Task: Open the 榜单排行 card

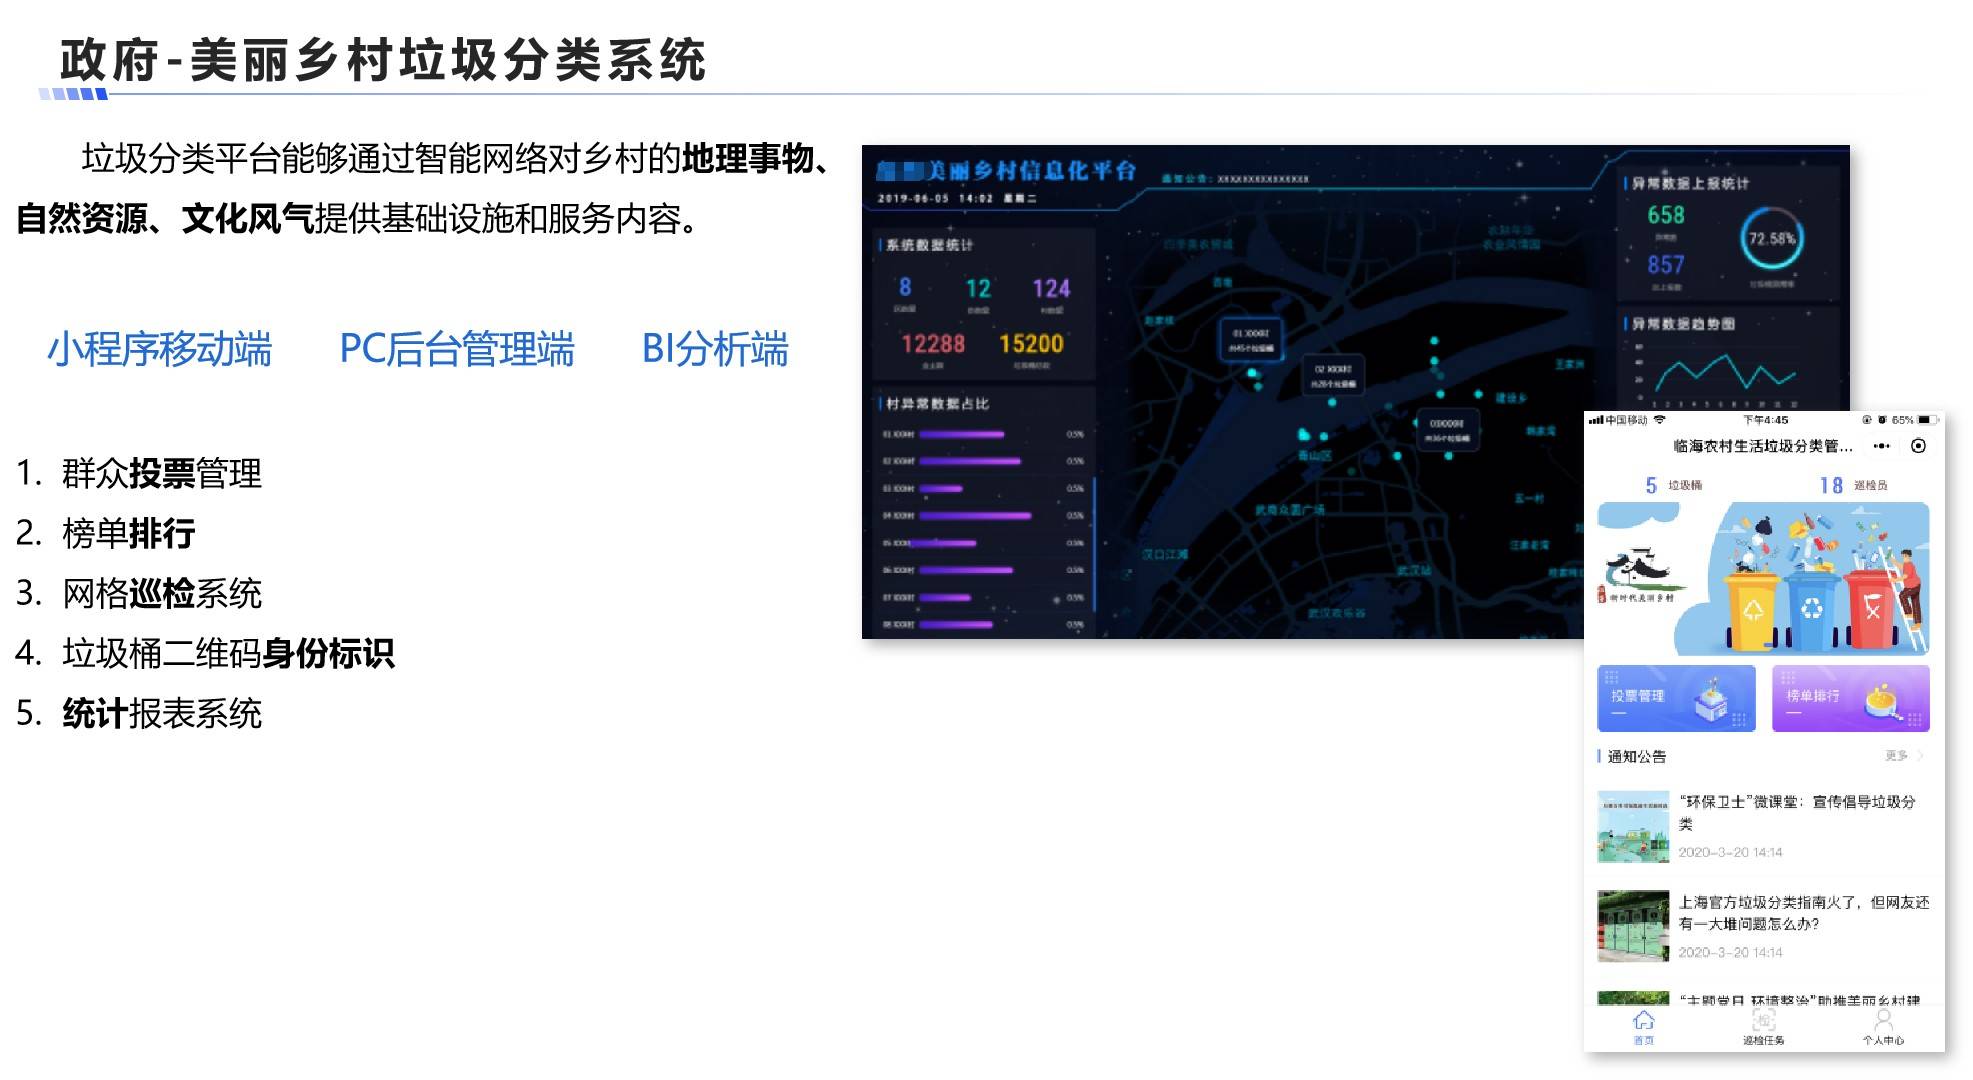Action: coord(1850,698)
